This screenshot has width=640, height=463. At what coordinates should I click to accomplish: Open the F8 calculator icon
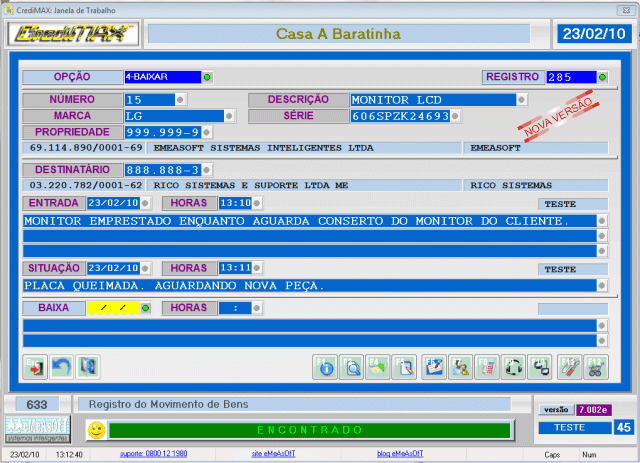click(x=486, y=367)
